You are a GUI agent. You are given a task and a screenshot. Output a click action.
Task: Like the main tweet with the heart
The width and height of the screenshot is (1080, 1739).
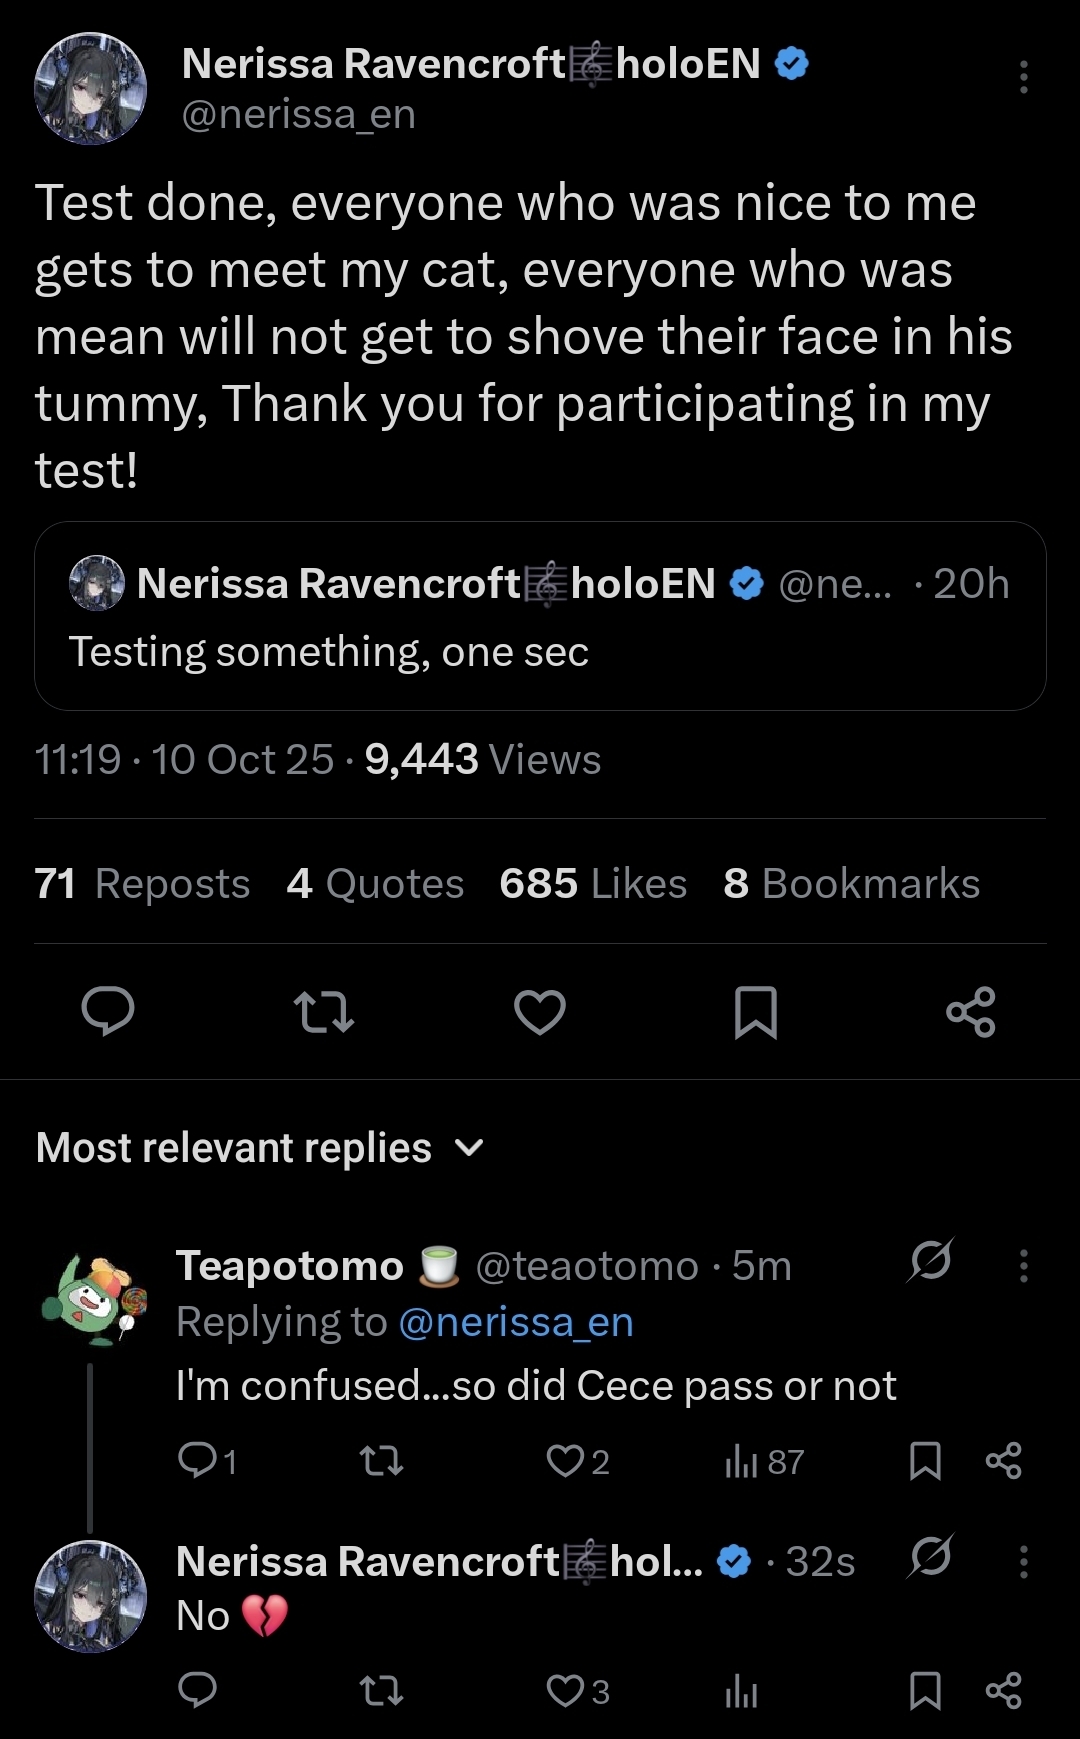pyautogui.click(x=540, y=1011)
